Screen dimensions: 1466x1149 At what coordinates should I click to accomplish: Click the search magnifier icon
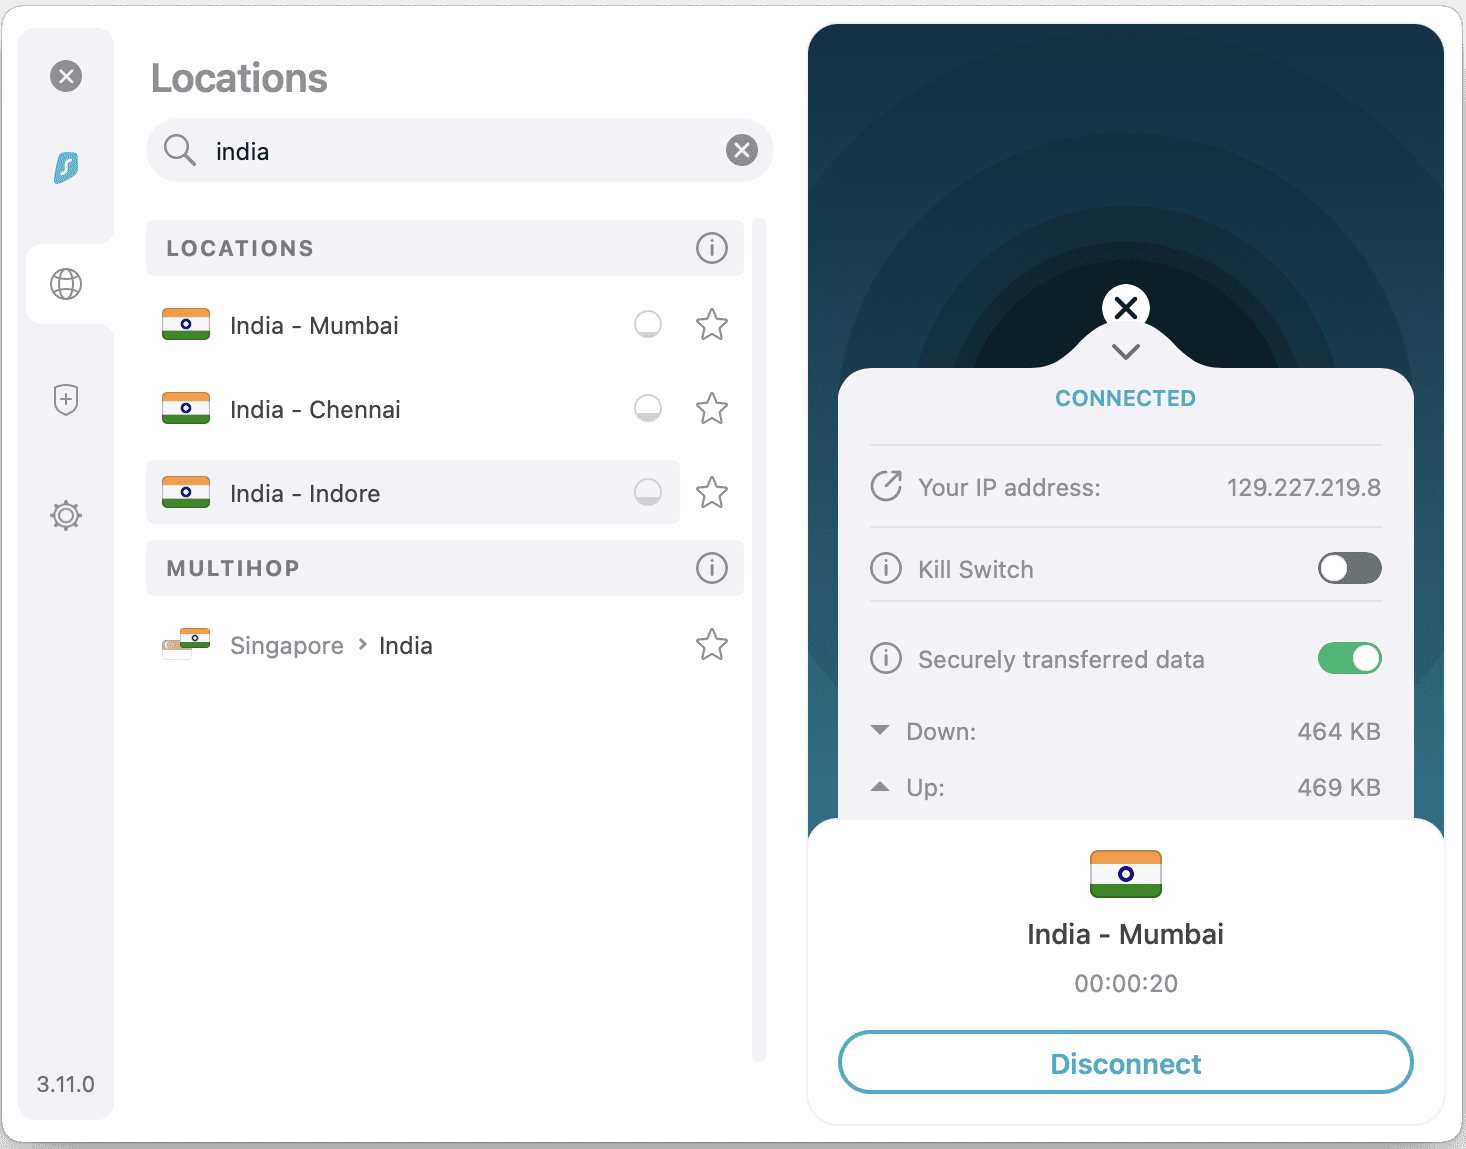180,150
